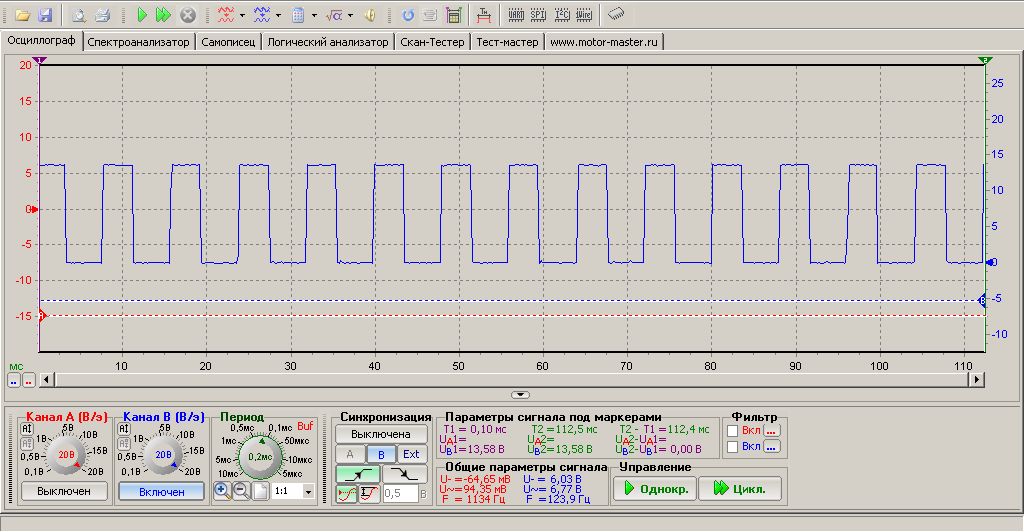1024x532 pixels.
Task: Click the blue waveform channel B toolbar icon
Action: tap(262, 14)
